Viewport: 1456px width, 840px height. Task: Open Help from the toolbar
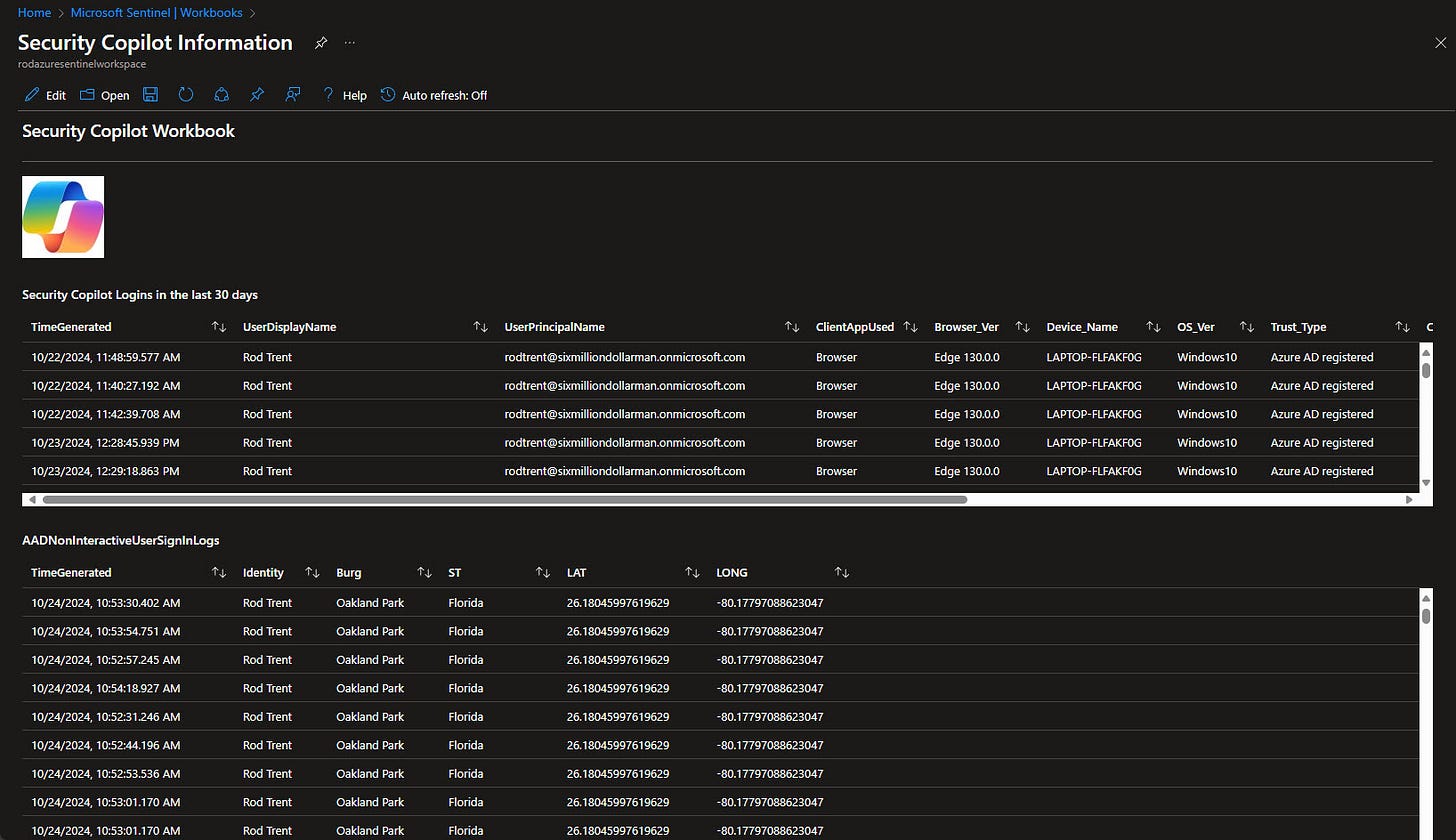(344, 95)
